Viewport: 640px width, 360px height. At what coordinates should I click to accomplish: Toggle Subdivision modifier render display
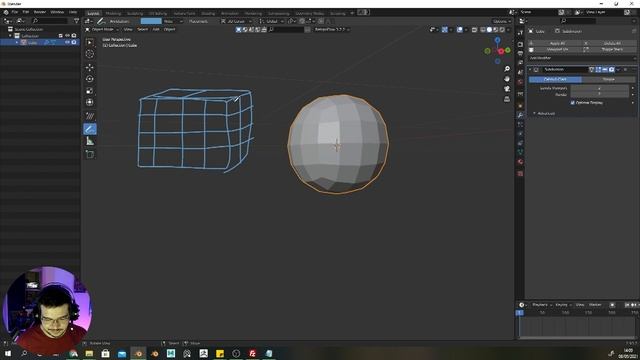click(x=611, y=70)
